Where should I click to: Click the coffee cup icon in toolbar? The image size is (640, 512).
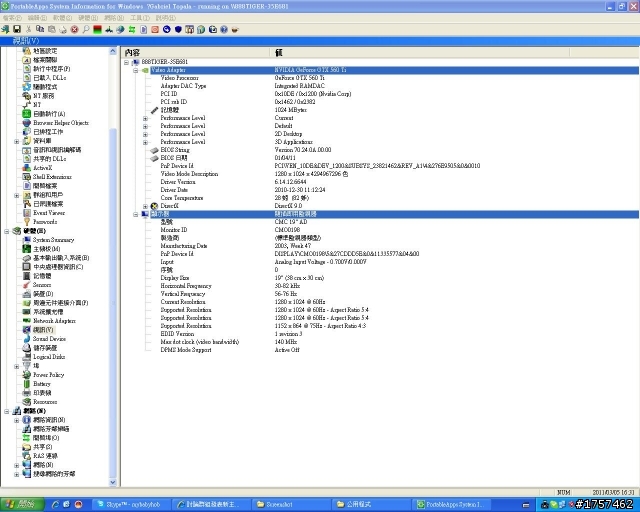235,29
